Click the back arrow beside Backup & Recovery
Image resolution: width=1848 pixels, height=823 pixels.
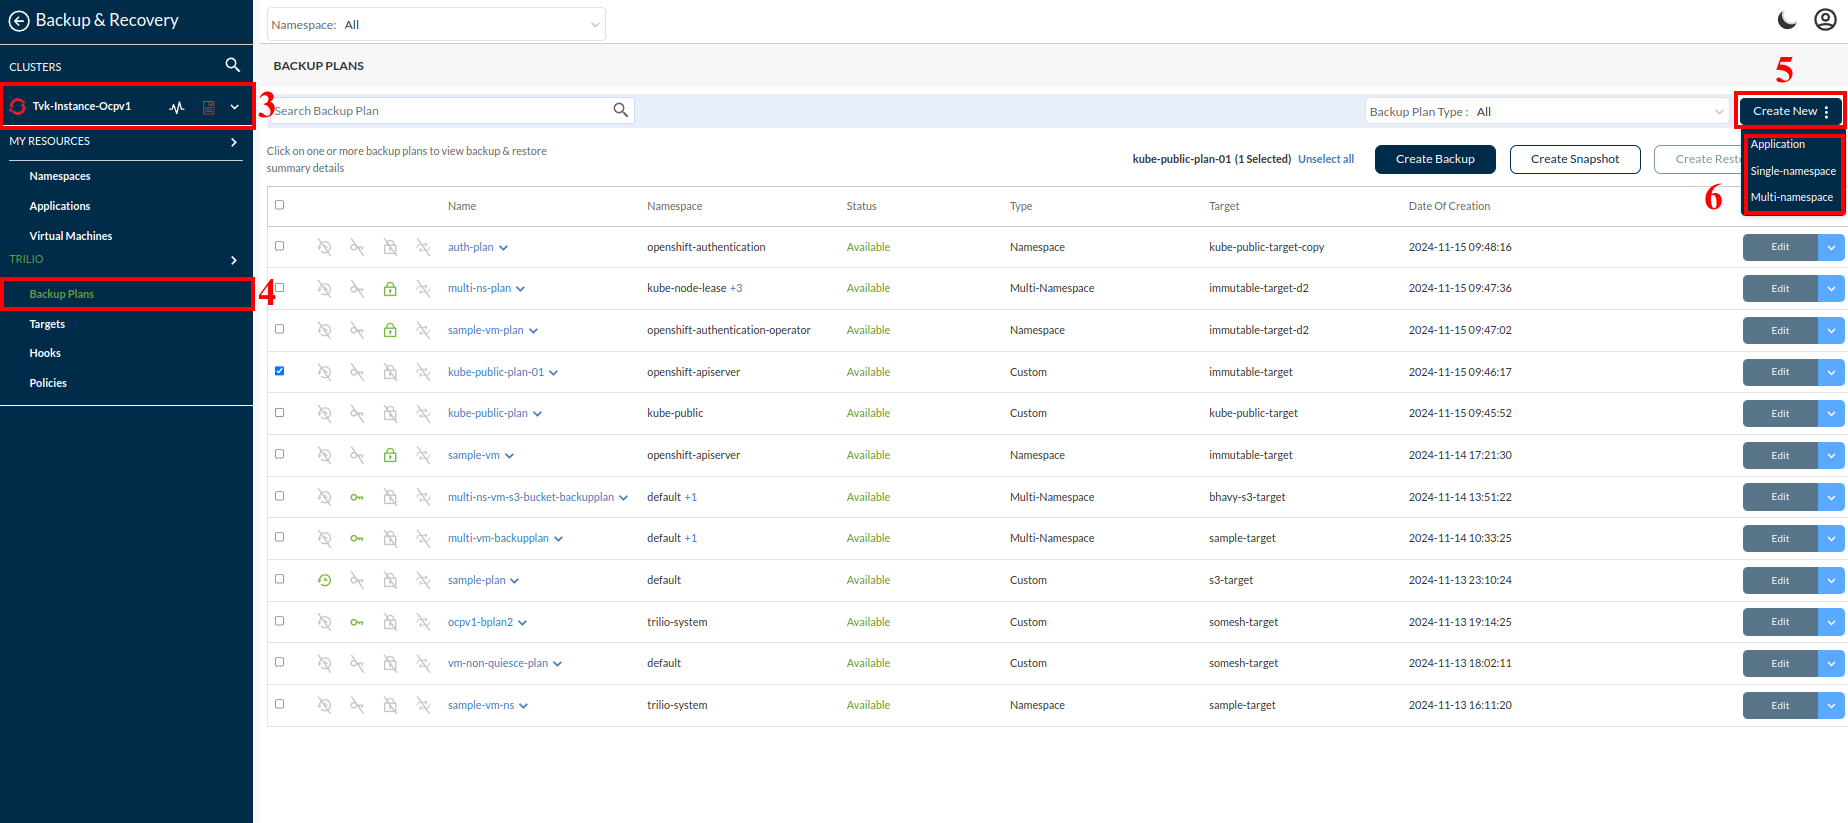18,21
